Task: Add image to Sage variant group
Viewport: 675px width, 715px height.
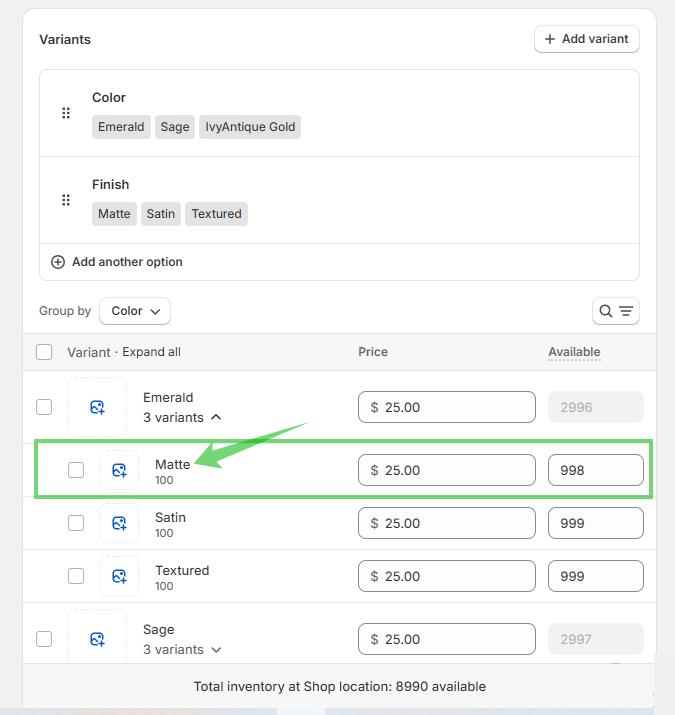Action: point(97,639)
